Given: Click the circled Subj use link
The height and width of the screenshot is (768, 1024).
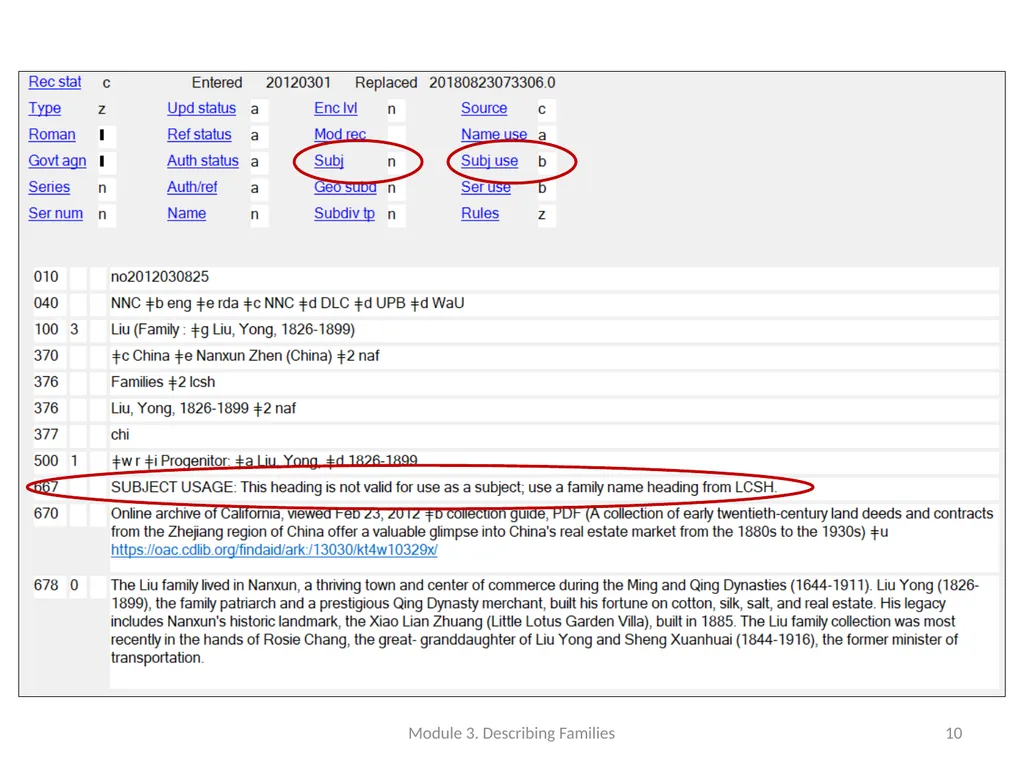Looking at the screenshot, I should click(489, 161).
